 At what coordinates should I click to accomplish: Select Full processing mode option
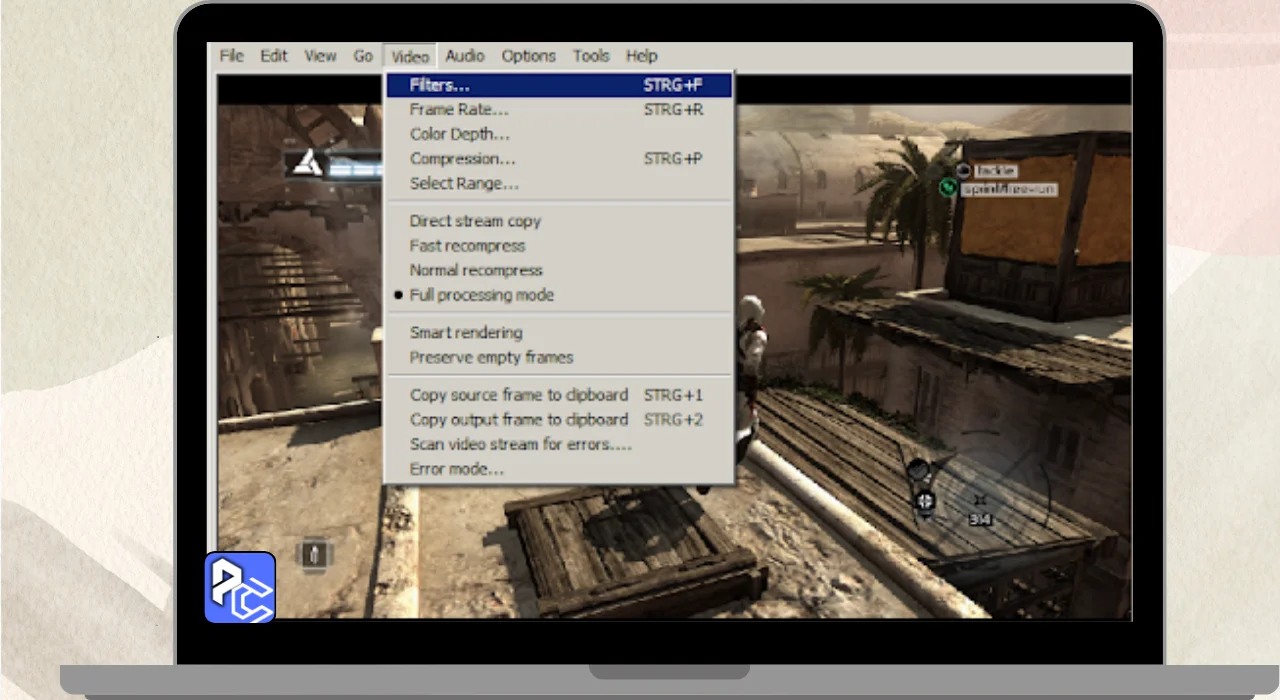coord(481,295)
